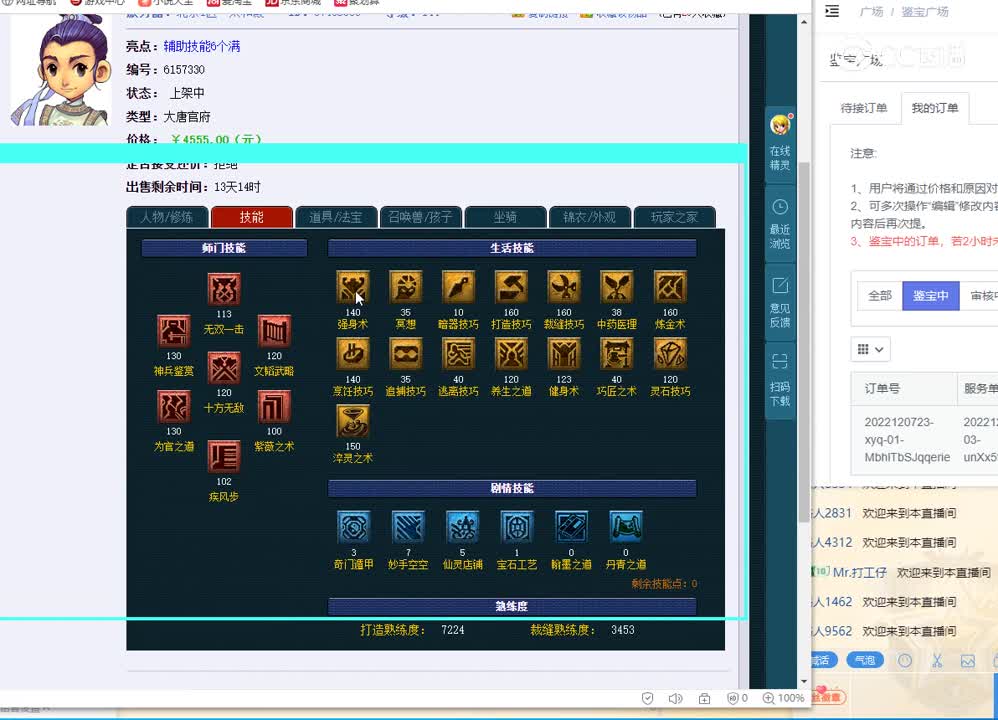Click the 打造技巧 skill icon
This screenshot has width=998, height=720.
tap(511, 286)
